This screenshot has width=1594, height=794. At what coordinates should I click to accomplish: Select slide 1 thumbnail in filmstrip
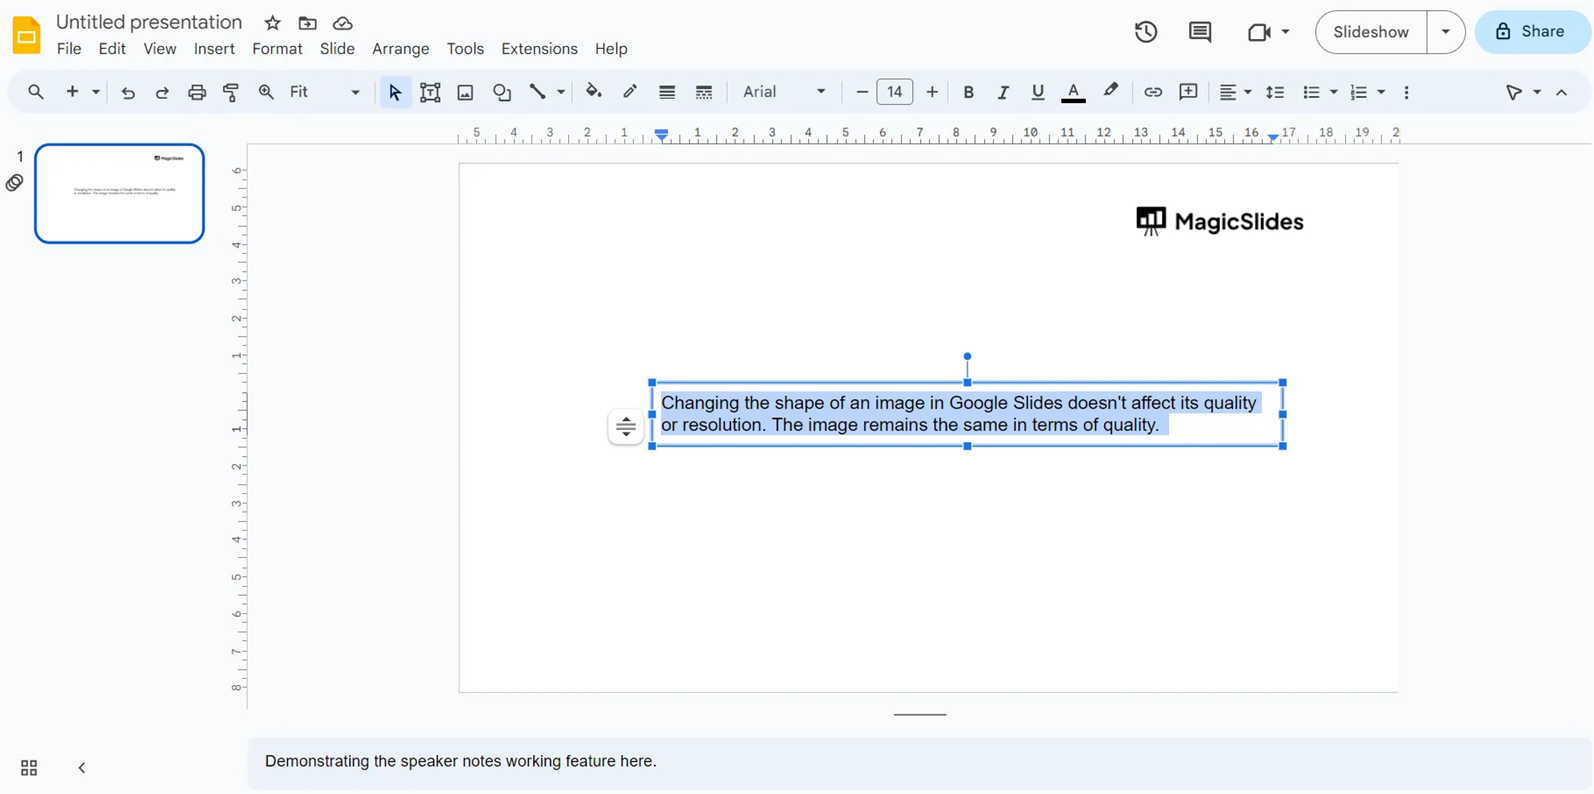click(120, 193)
